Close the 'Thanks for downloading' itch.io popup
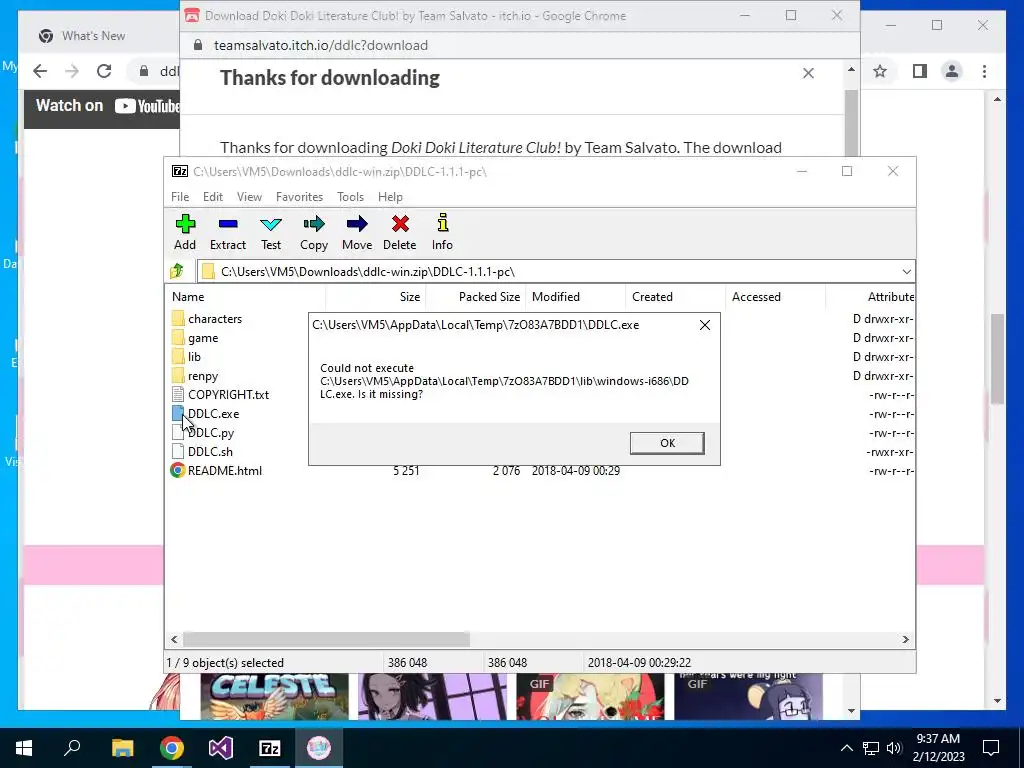The width and height of the screenshot is (1024, 768). coord(808,73)
